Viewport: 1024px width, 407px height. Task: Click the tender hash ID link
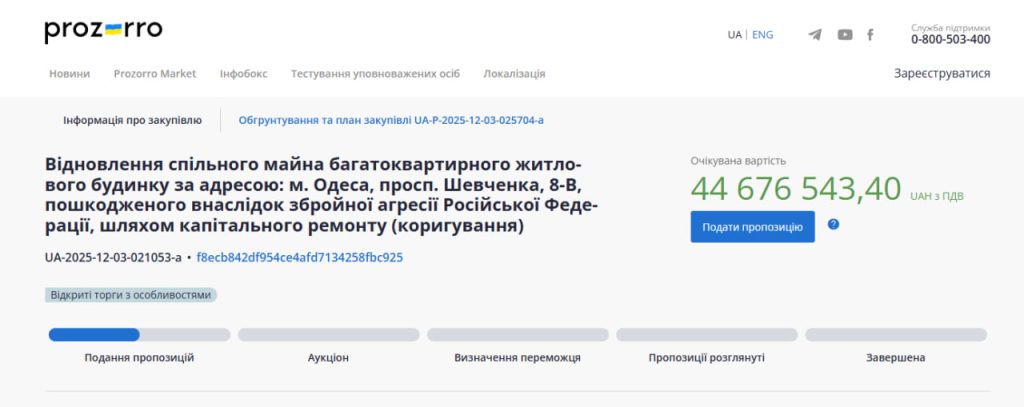click(x=300, y=257)
